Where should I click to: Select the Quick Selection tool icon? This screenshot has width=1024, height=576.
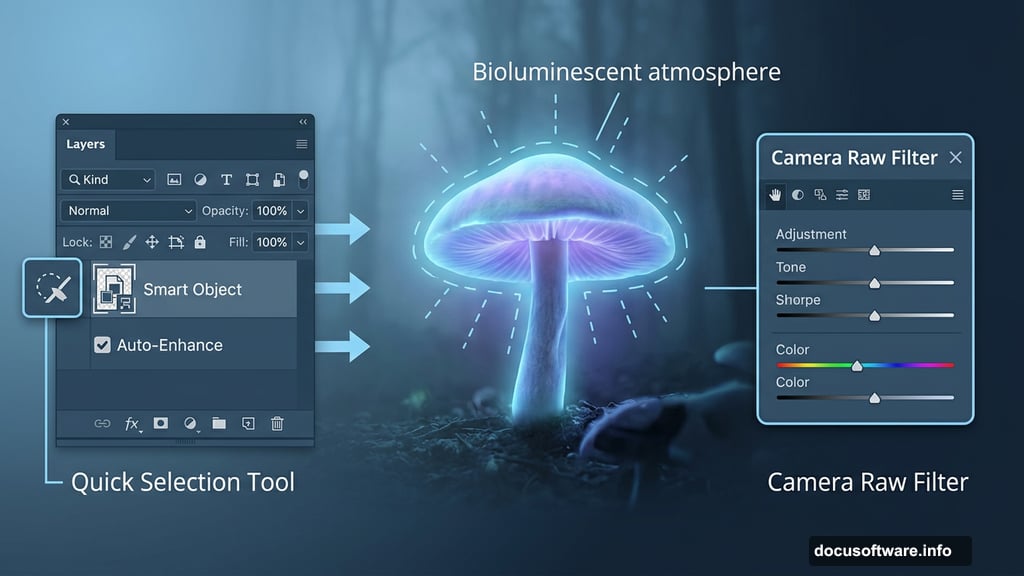(52, 288)
